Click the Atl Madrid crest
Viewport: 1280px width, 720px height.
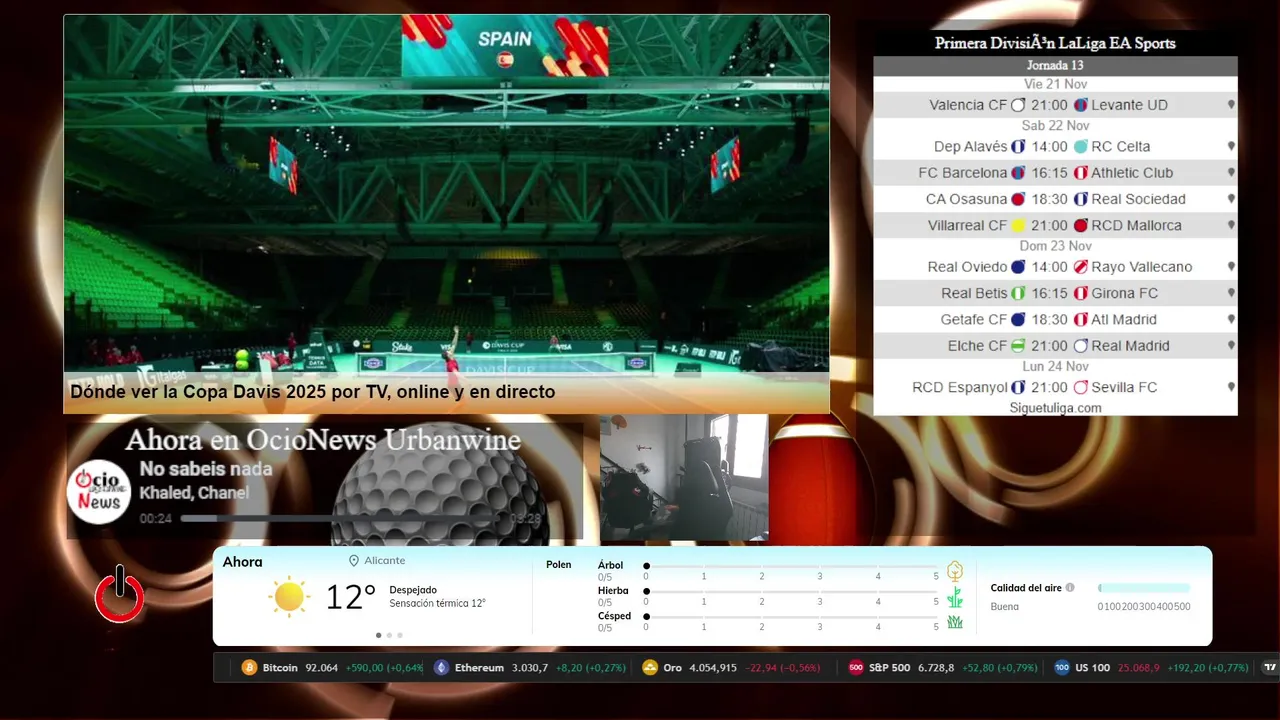(1081, 320)
